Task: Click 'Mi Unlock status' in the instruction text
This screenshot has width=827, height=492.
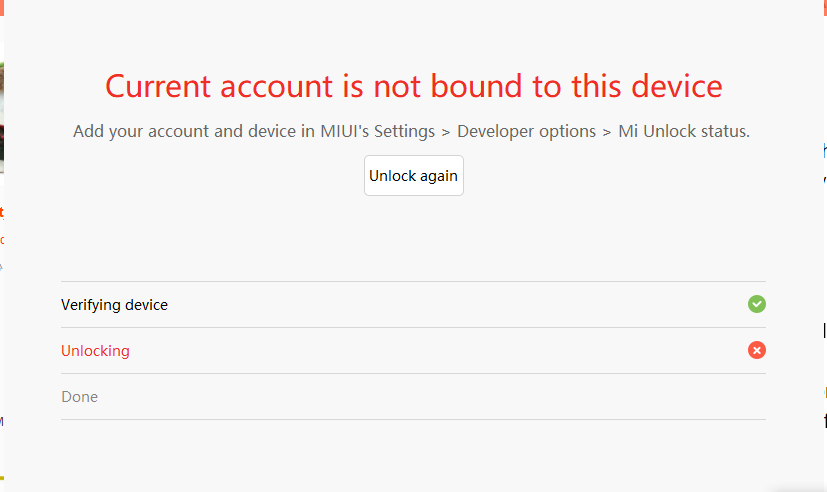Action: click(683, 131)
